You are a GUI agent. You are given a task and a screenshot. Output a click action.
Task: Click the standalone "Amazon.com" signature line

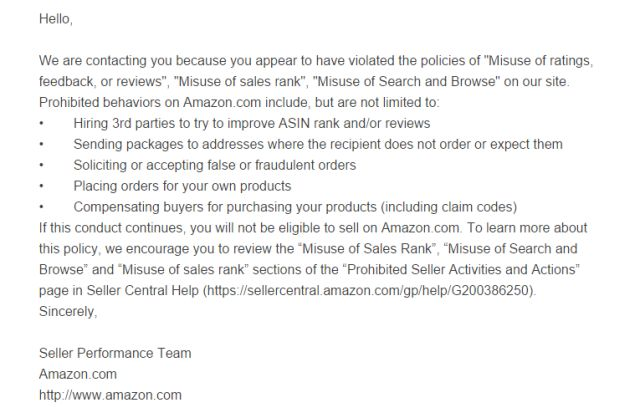point(78,374)
